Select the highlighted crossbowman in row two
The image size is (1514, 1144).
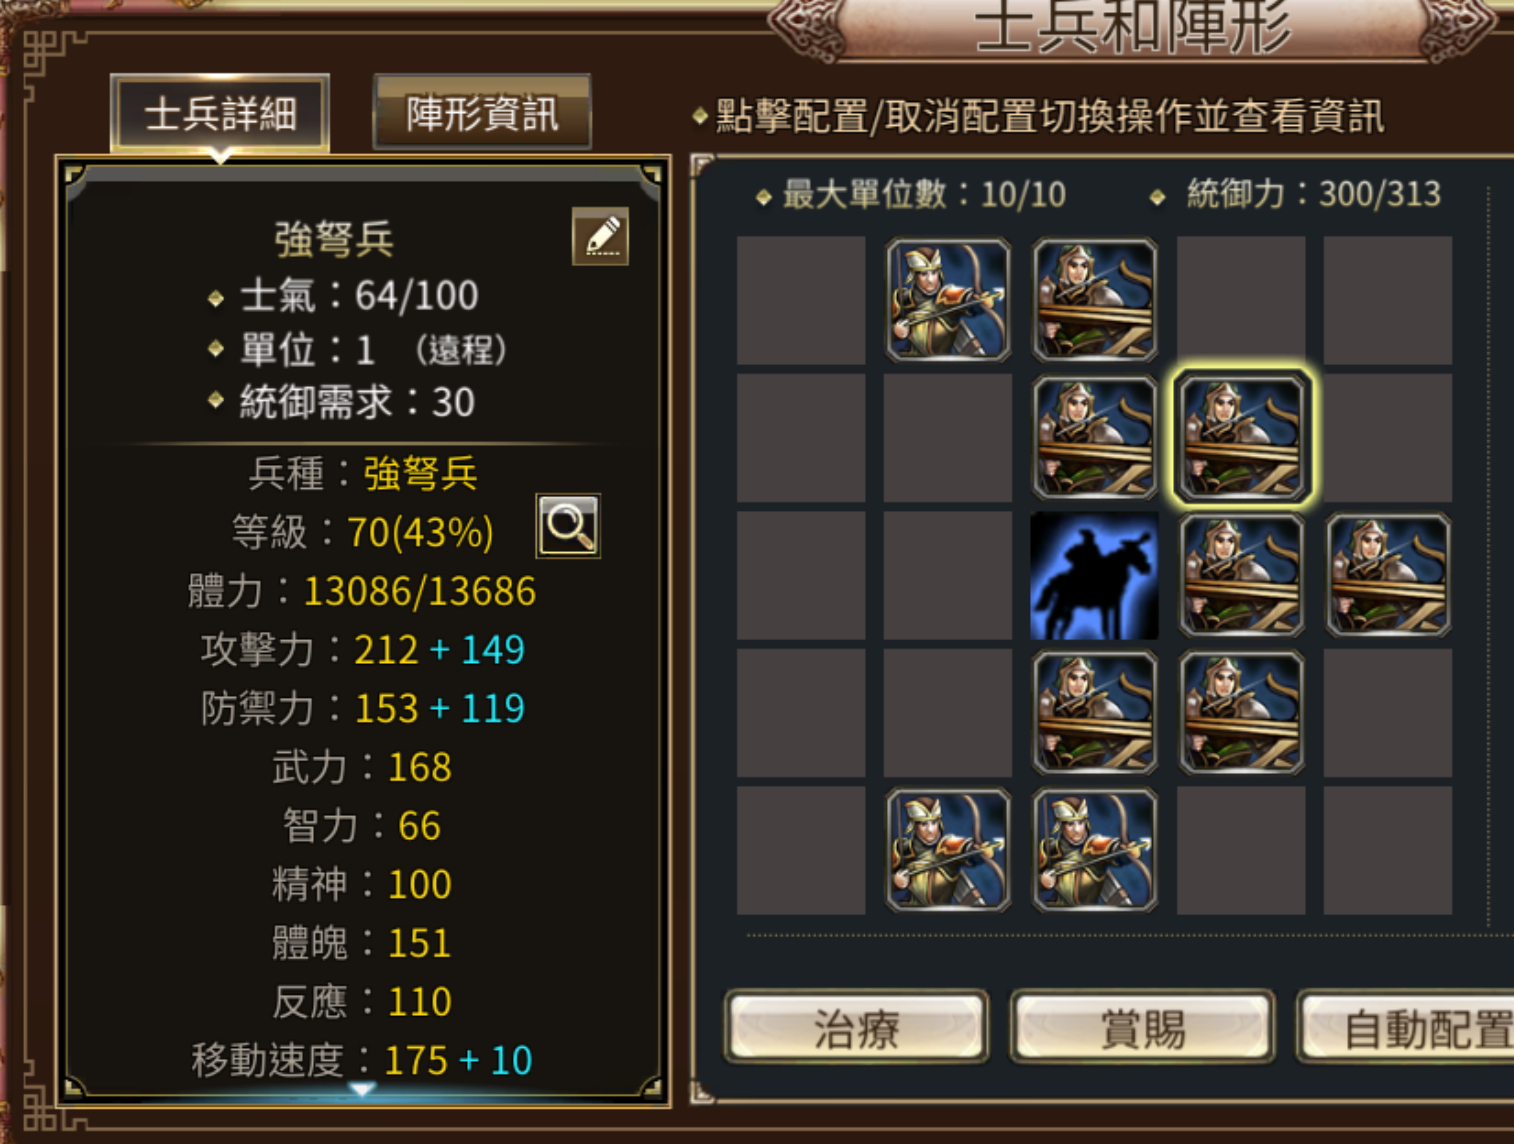coord(1241,437)
